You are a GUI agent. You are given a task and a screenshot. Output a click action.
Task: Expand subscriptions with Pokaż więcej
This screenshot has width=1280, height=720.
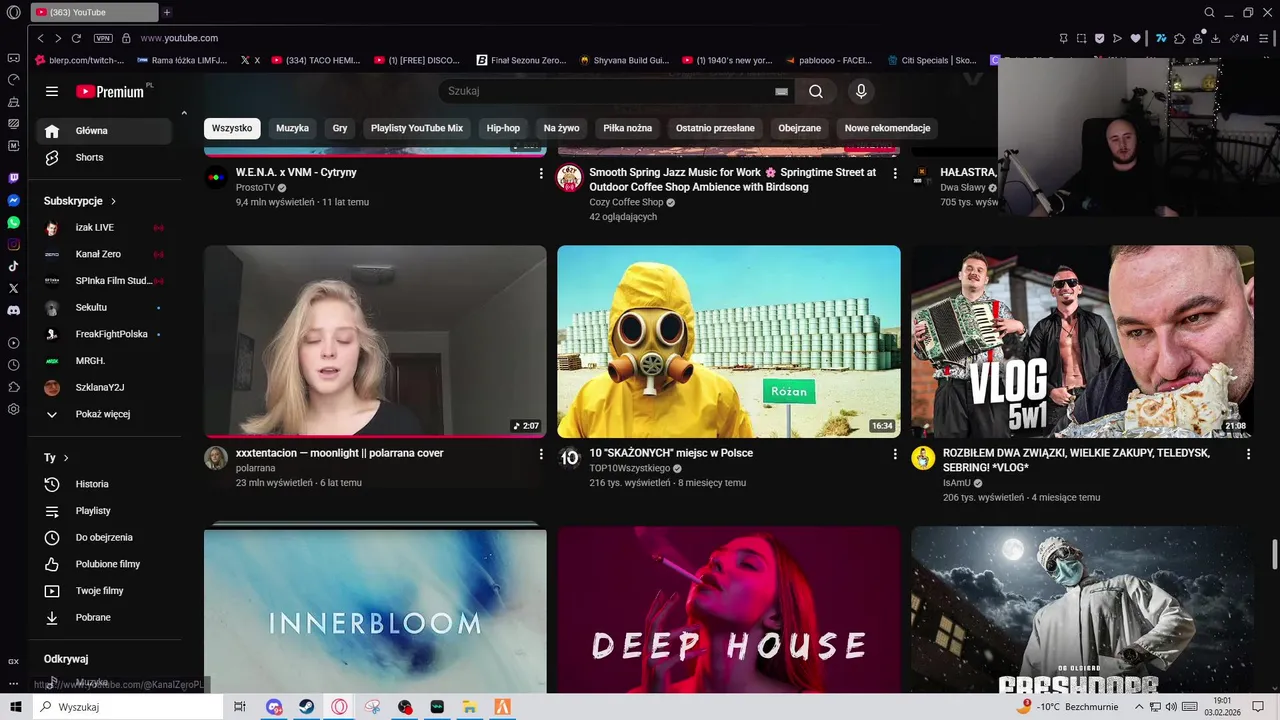tap(105, 414)
